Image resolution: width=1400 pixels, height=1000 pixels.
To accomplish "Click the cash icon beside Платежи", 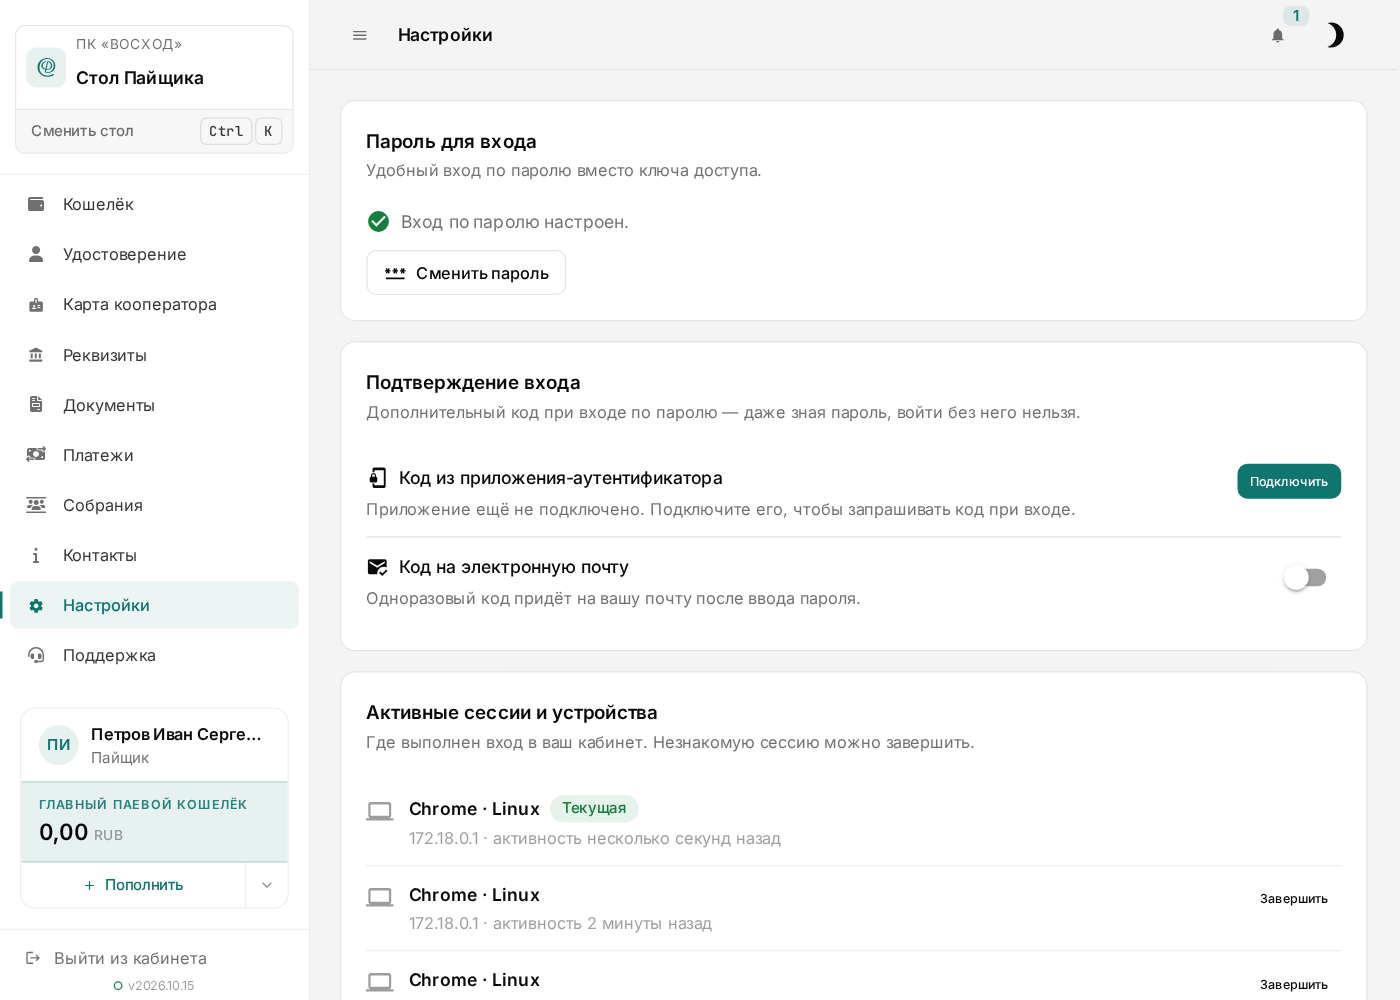I will [x=36, y=455].
